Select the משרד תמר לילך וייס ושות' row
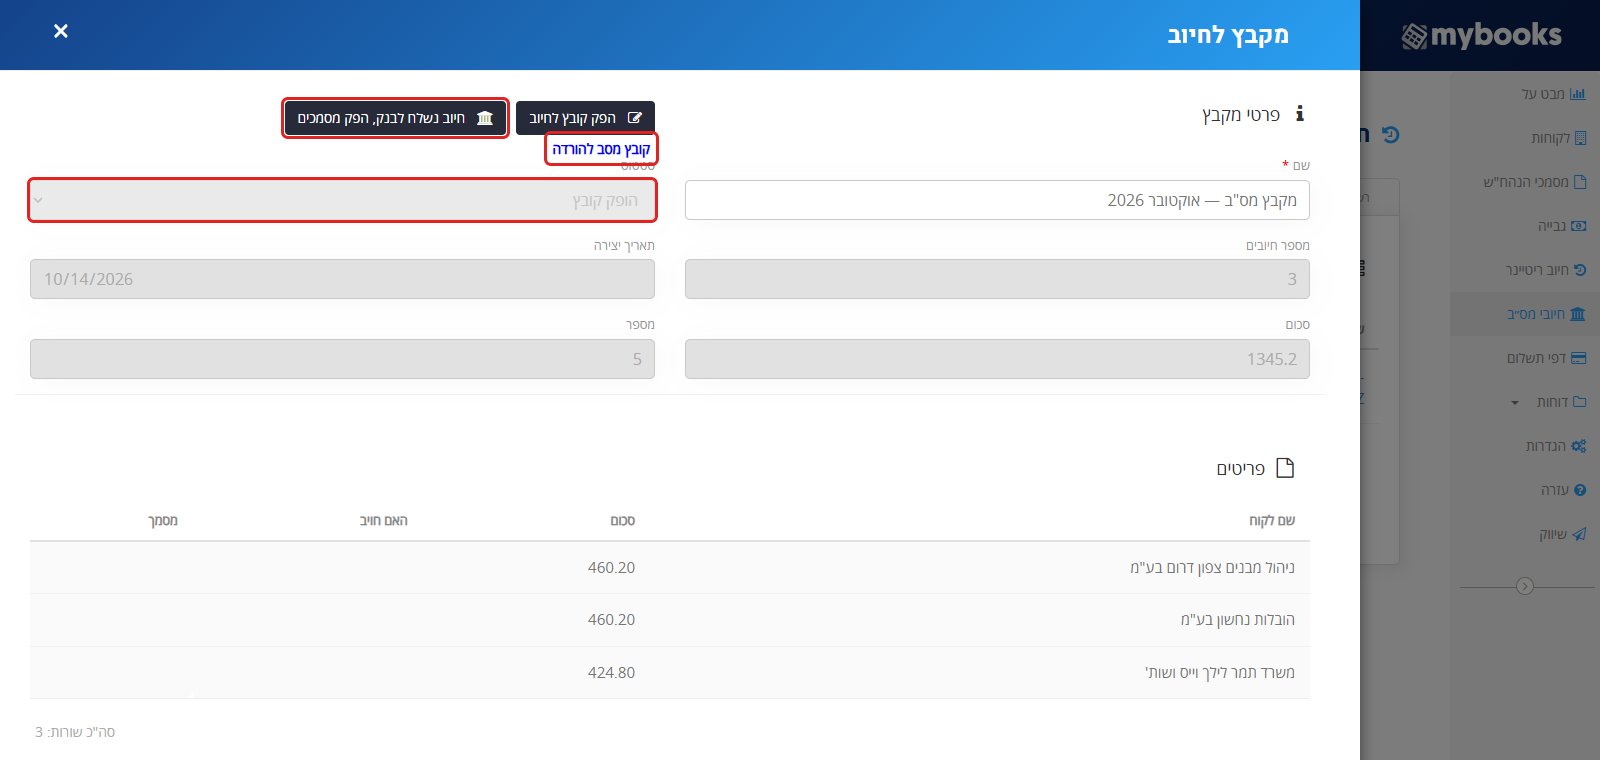Viewport: 1600px width, 760px height. click(x=670, y=672)
